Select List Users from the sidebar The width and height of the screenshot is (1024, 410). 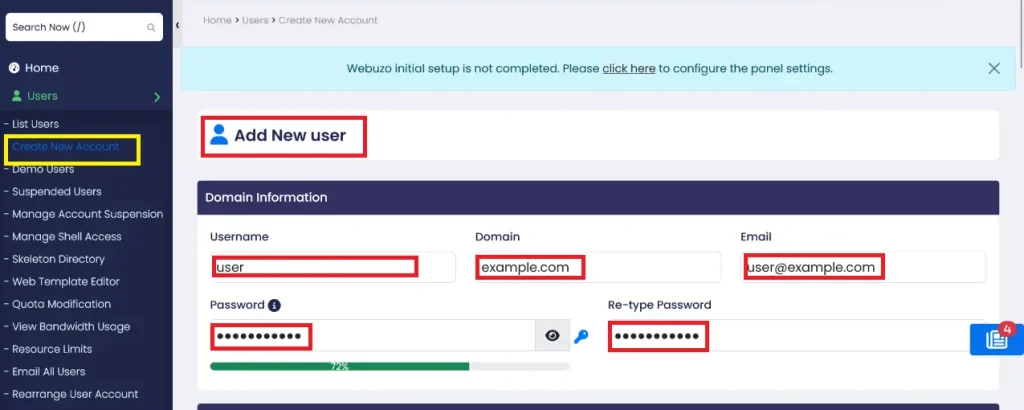tap(36, 124)
